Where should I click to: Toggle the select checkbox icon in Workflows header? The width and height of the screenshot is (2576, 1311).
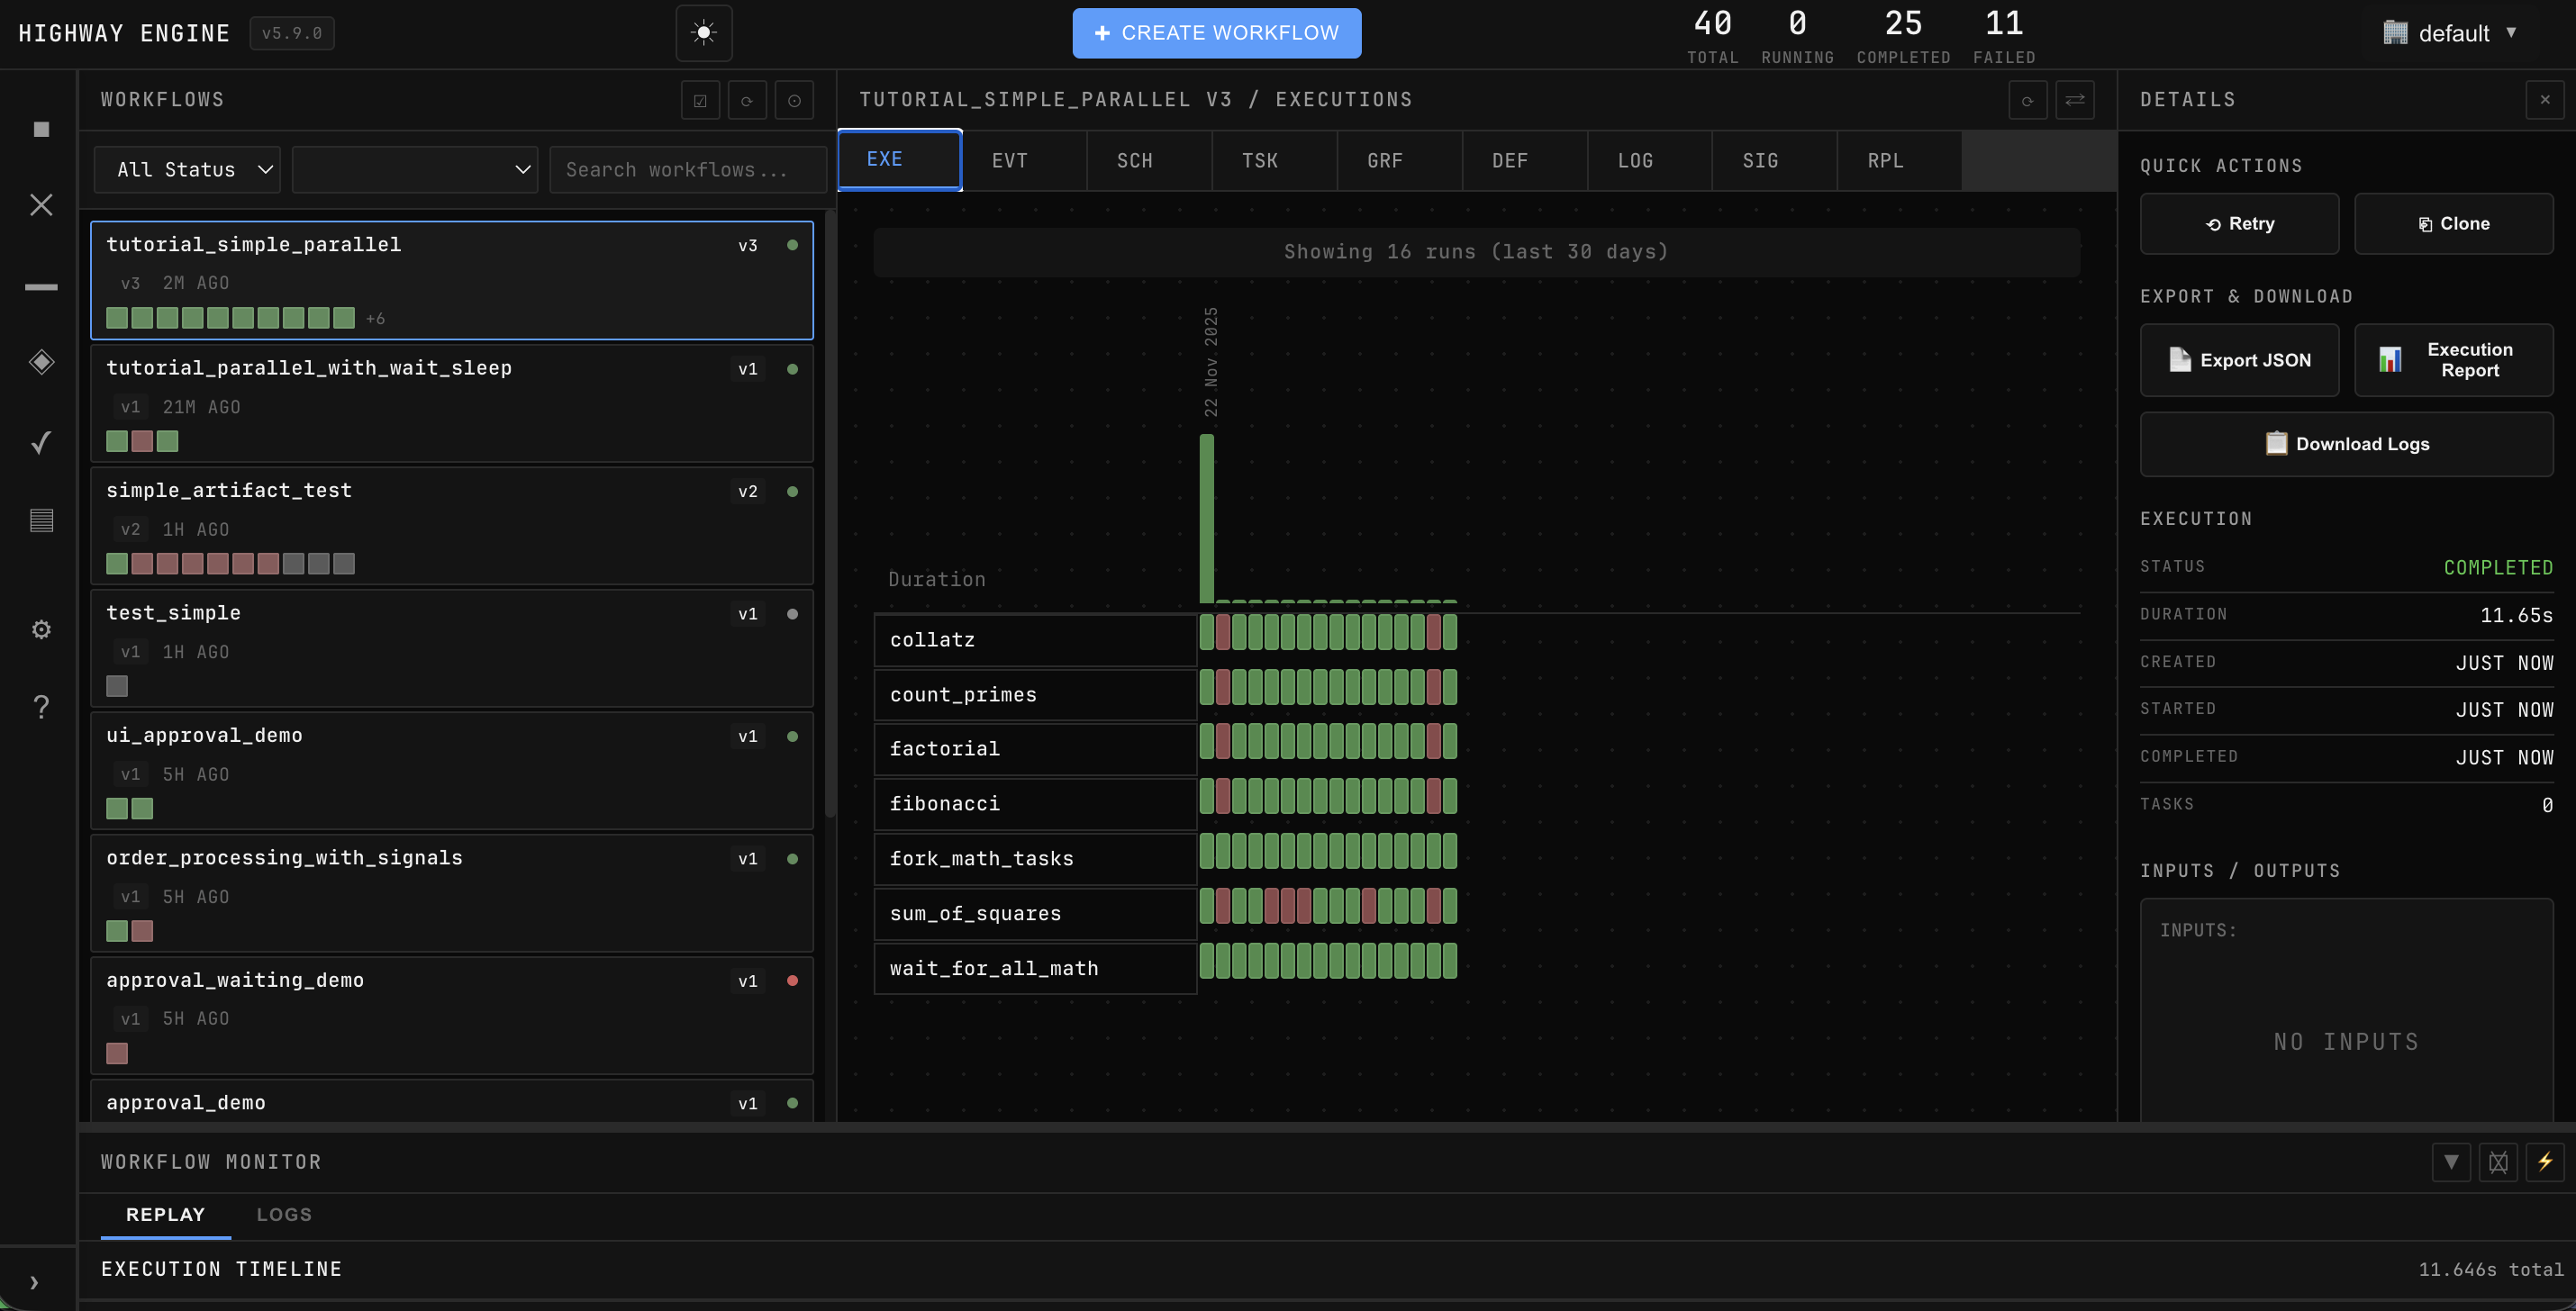(x=700, y=100)
